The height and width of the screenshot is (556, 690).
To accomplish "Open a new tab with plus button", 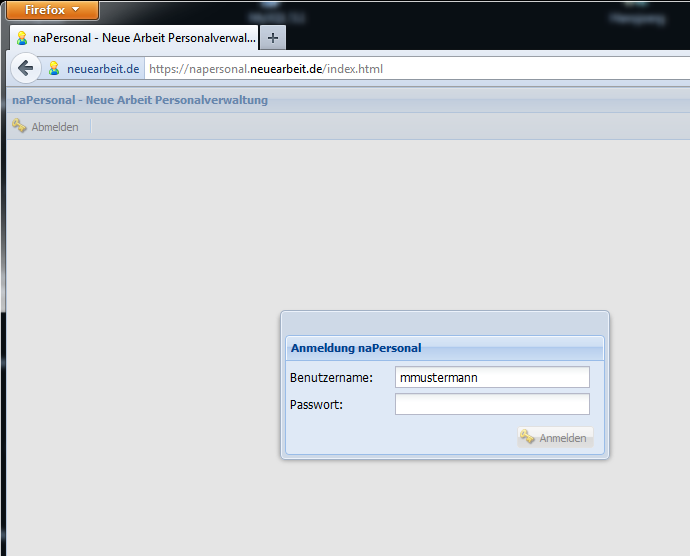I will (x=273, y=38).
